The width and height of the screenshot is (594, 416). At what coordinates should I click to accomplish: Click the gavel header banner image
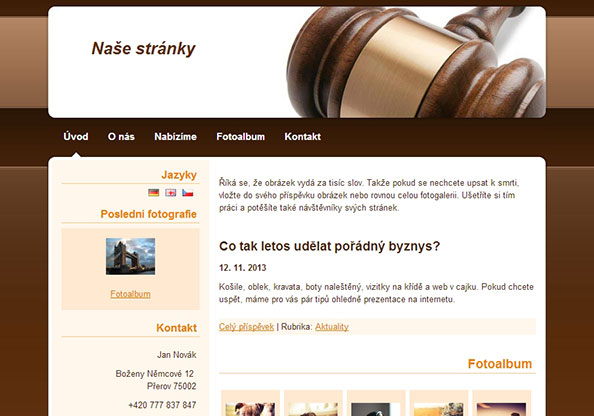[416, 62]
